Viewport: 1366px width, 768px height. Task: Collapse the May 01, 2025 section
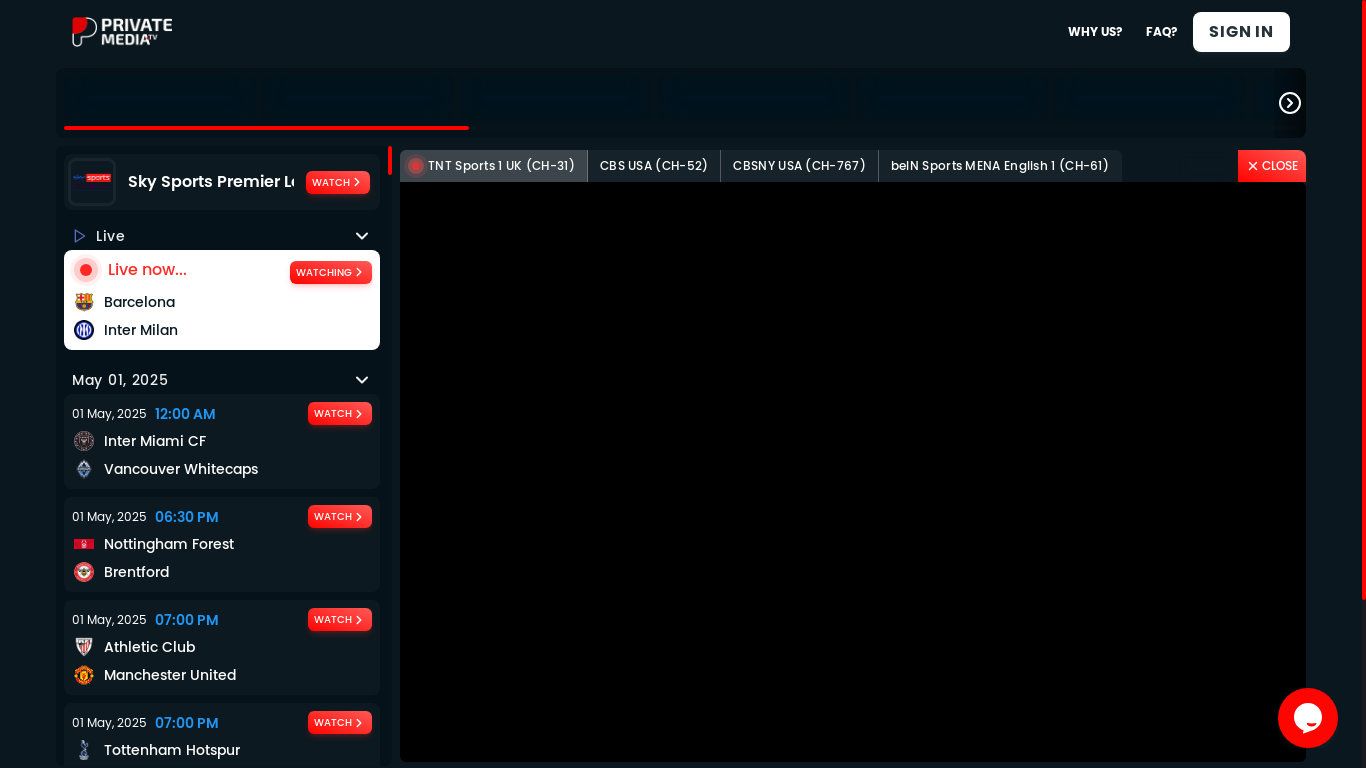click(x=362, y=380)
